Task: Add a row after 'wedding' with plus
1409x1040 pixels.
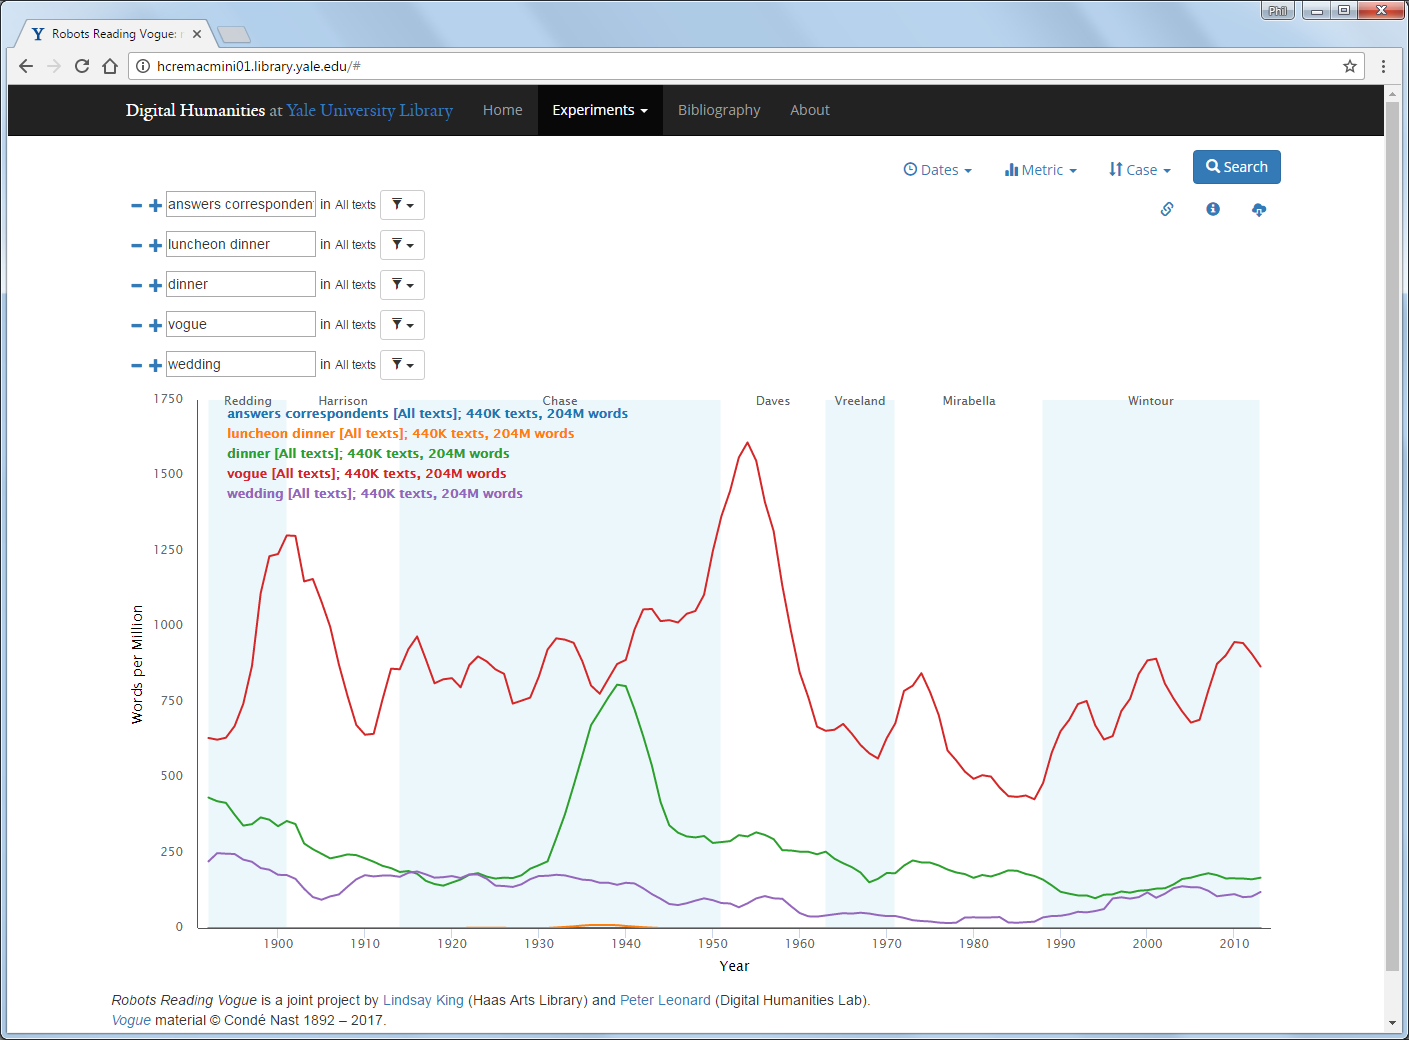Action: (155, 365)
